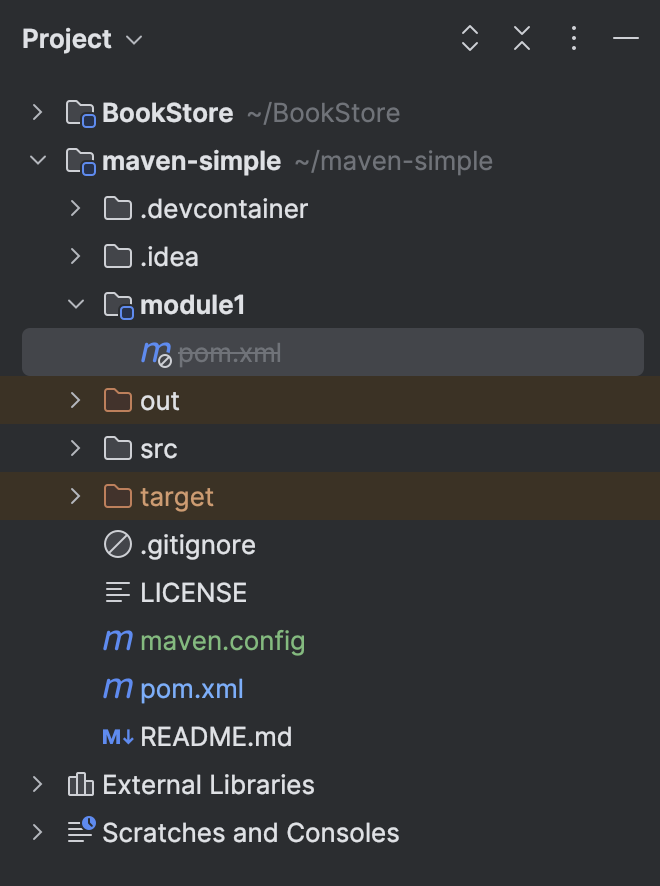Click the Collapse All icon in the toolbar
Image resolution: width=660 pixels, height=886 pixels.
[521, 38]
